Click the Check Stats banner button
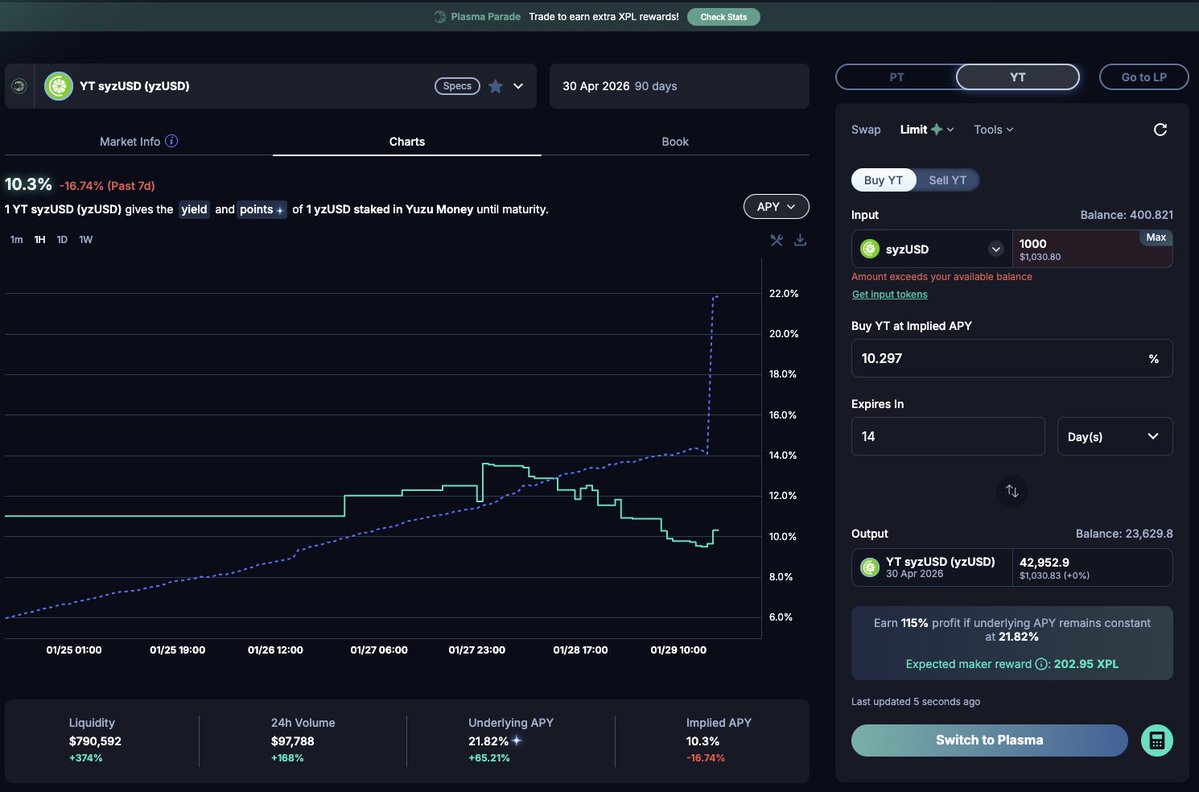The width and height of the screenshot is (1199, 792). tap(723, 17)
